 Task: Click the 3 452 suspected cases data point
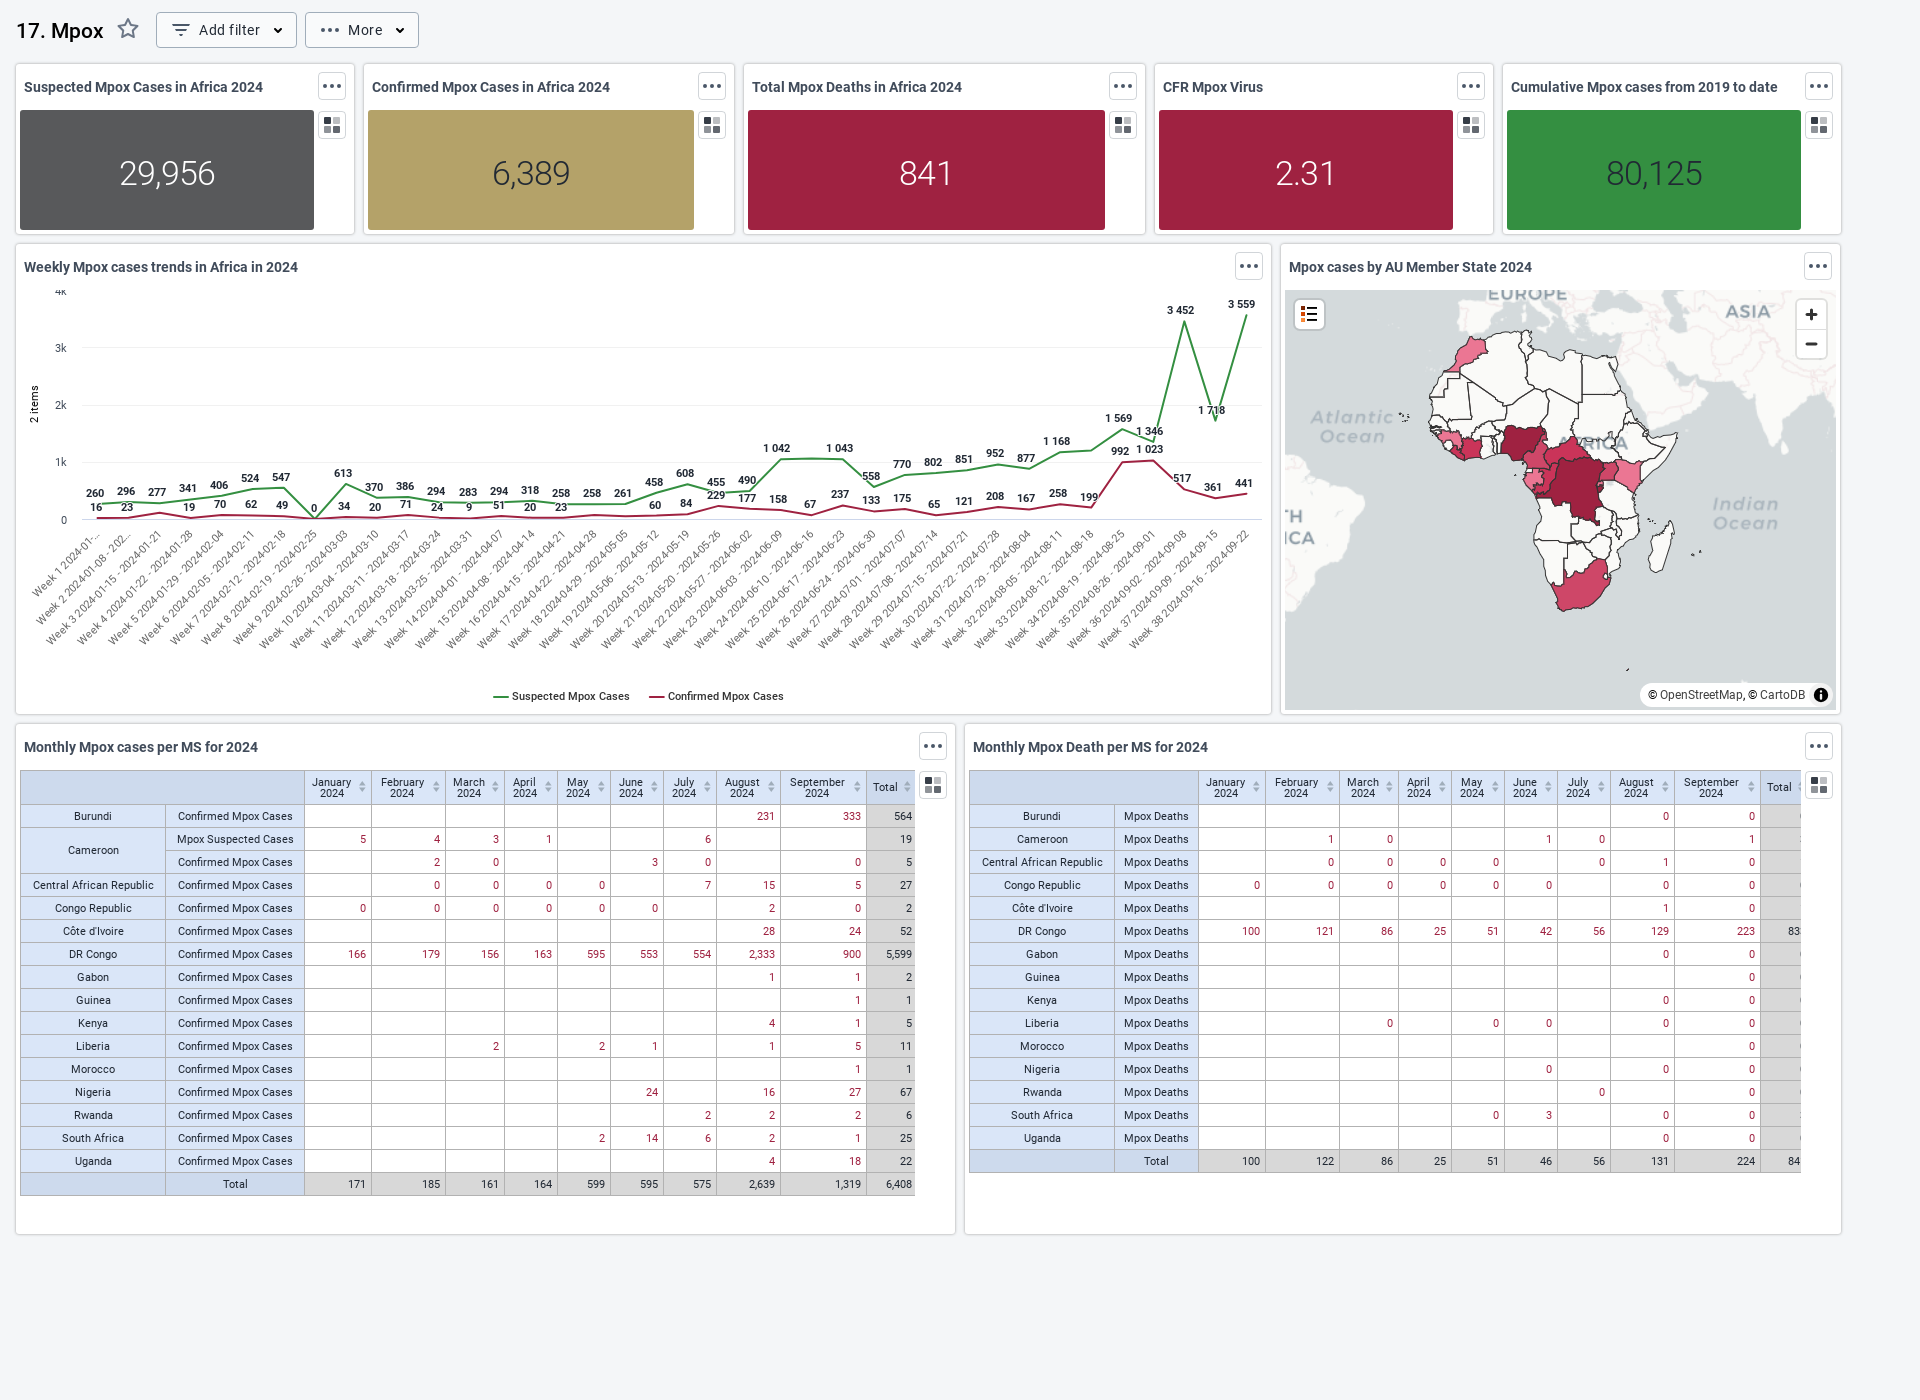coord(1184,322)
